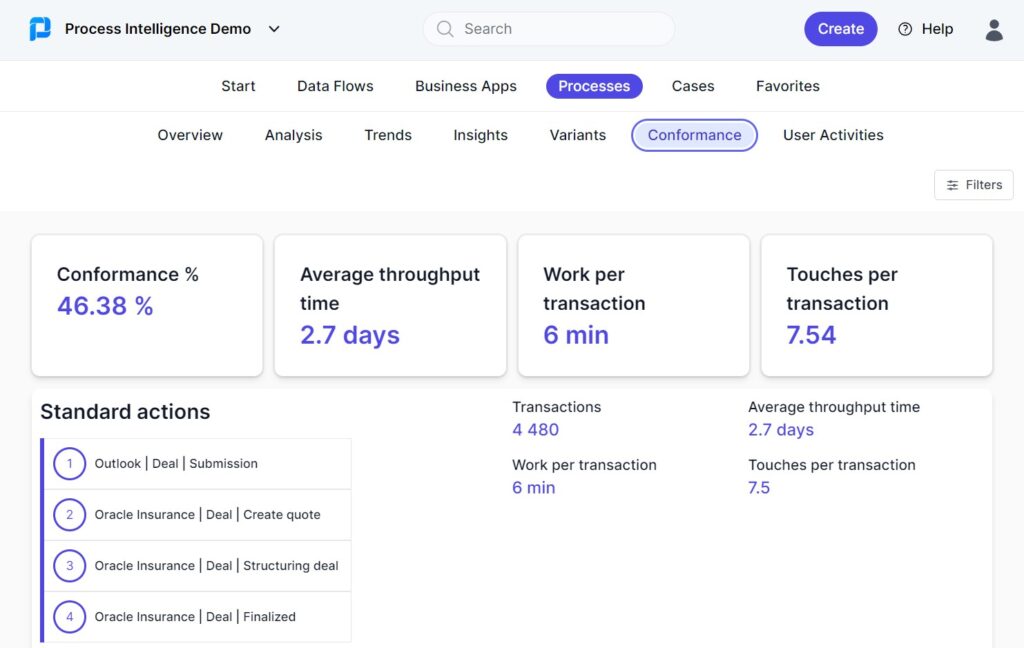The width and height of the screenshot is (1024, 648).
Task: Click the 7.5 touches per transaction value
Action: 759,488
